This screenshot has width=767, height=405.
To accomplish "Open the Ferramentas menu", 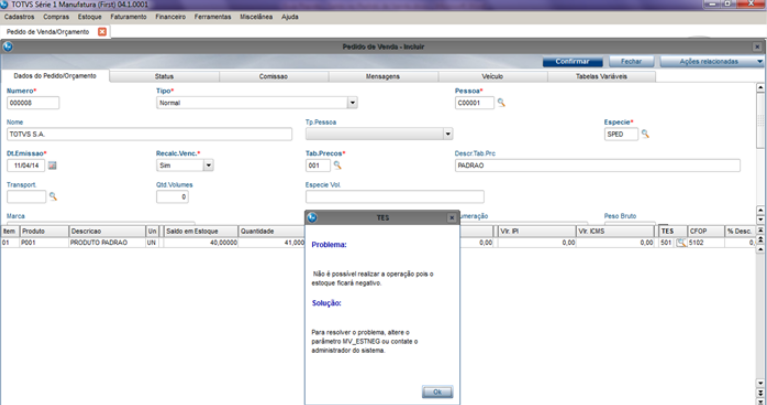I will (x=213, y=17).
